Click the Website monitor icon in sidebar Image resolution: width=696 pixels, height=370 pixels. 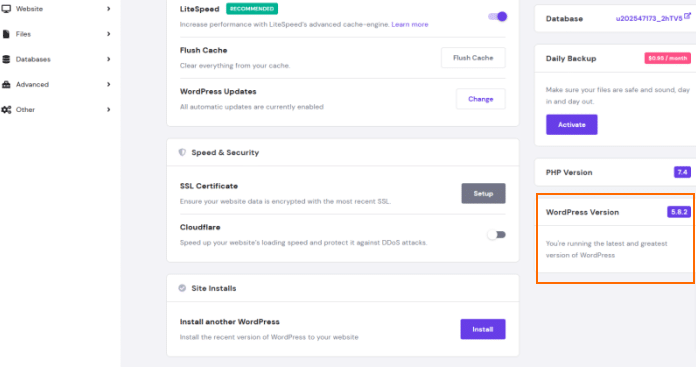(6, 9)
